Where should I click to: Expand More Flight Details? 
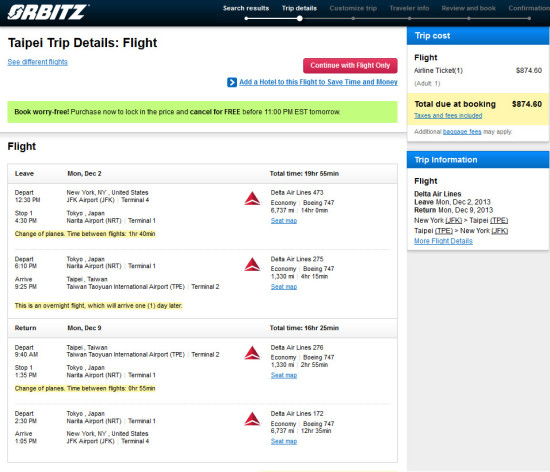point(443,241)
